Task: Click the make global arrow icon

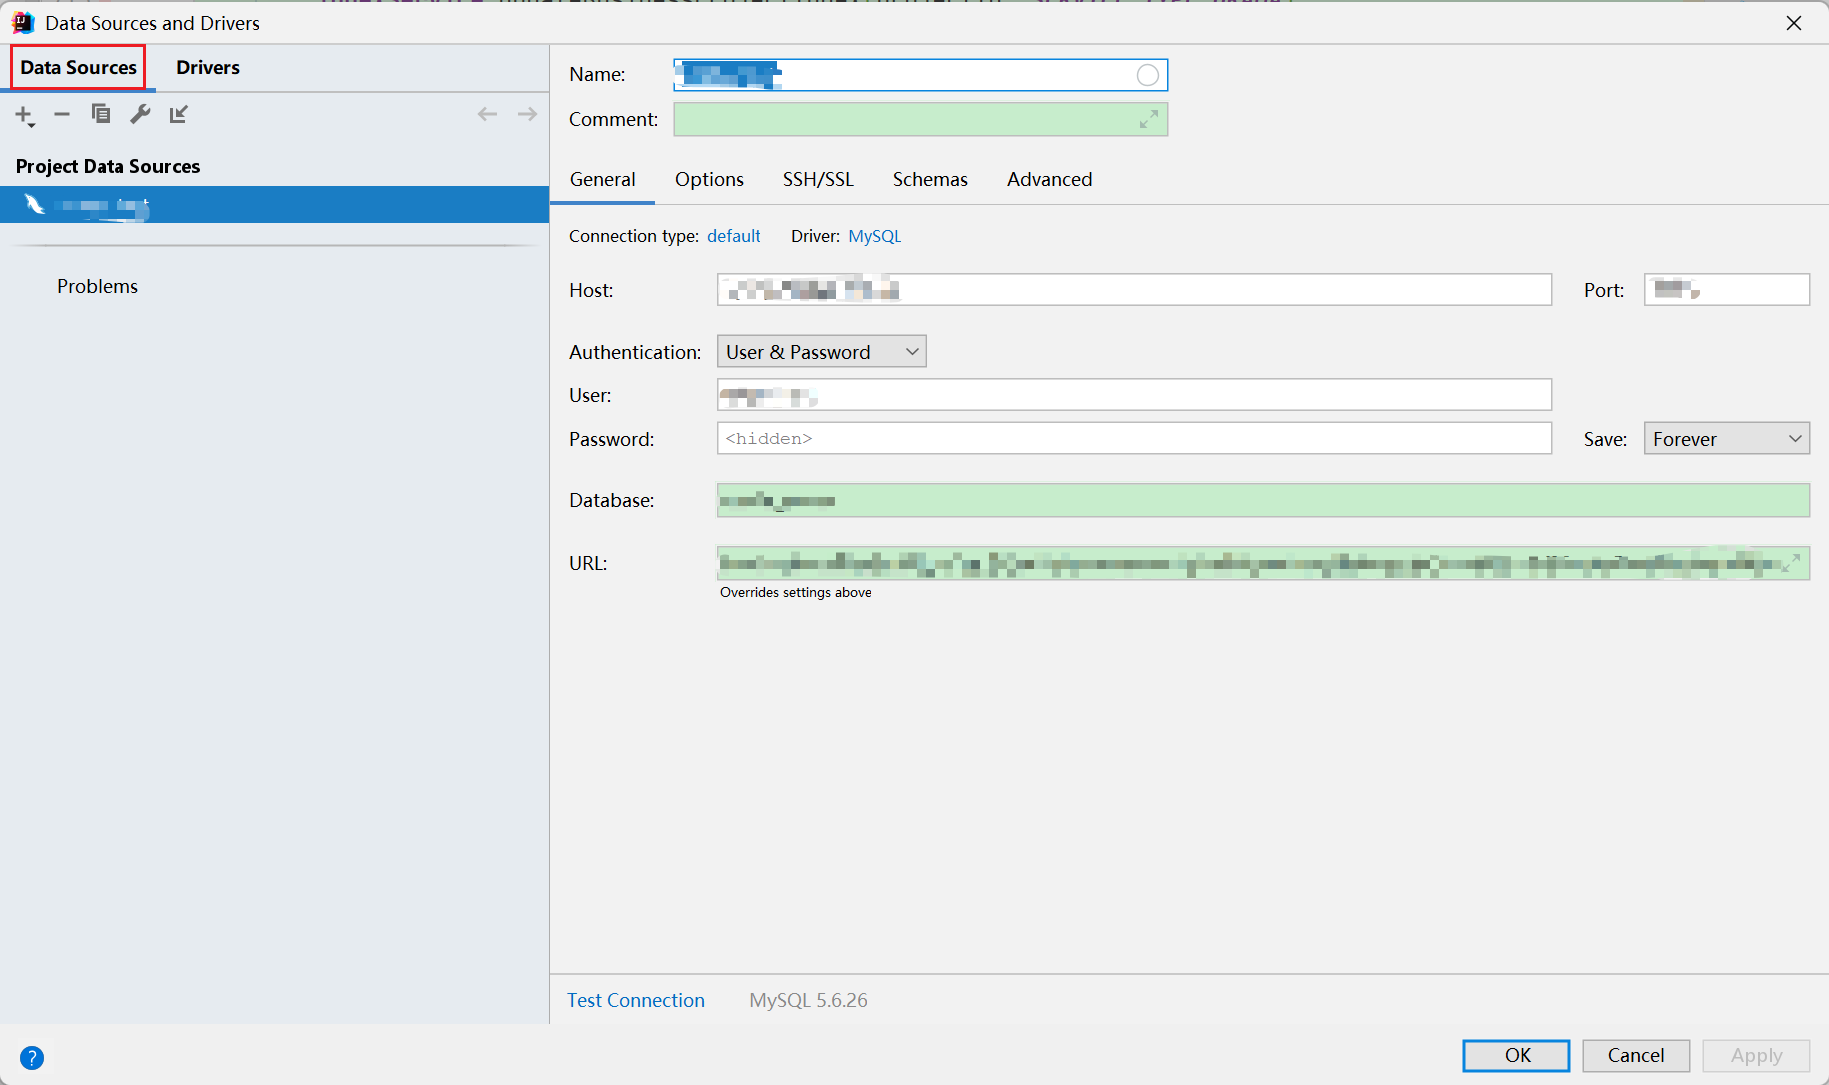Action: pyautogui.click(x=179, y=114)
